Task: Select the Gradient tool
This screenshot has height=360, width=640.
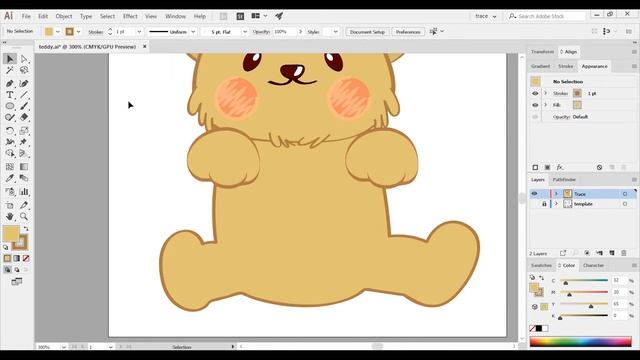Action: point(24,167)
